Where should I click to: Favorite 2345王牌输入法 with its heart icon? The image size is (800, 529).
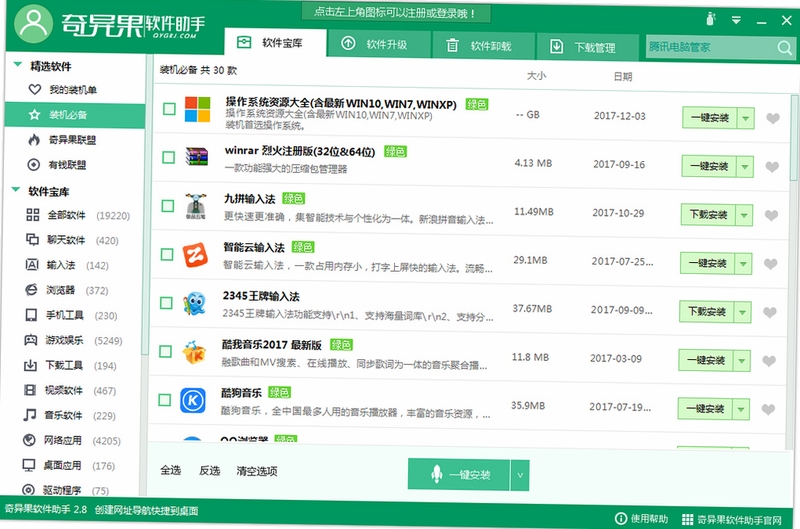point(770,312)
